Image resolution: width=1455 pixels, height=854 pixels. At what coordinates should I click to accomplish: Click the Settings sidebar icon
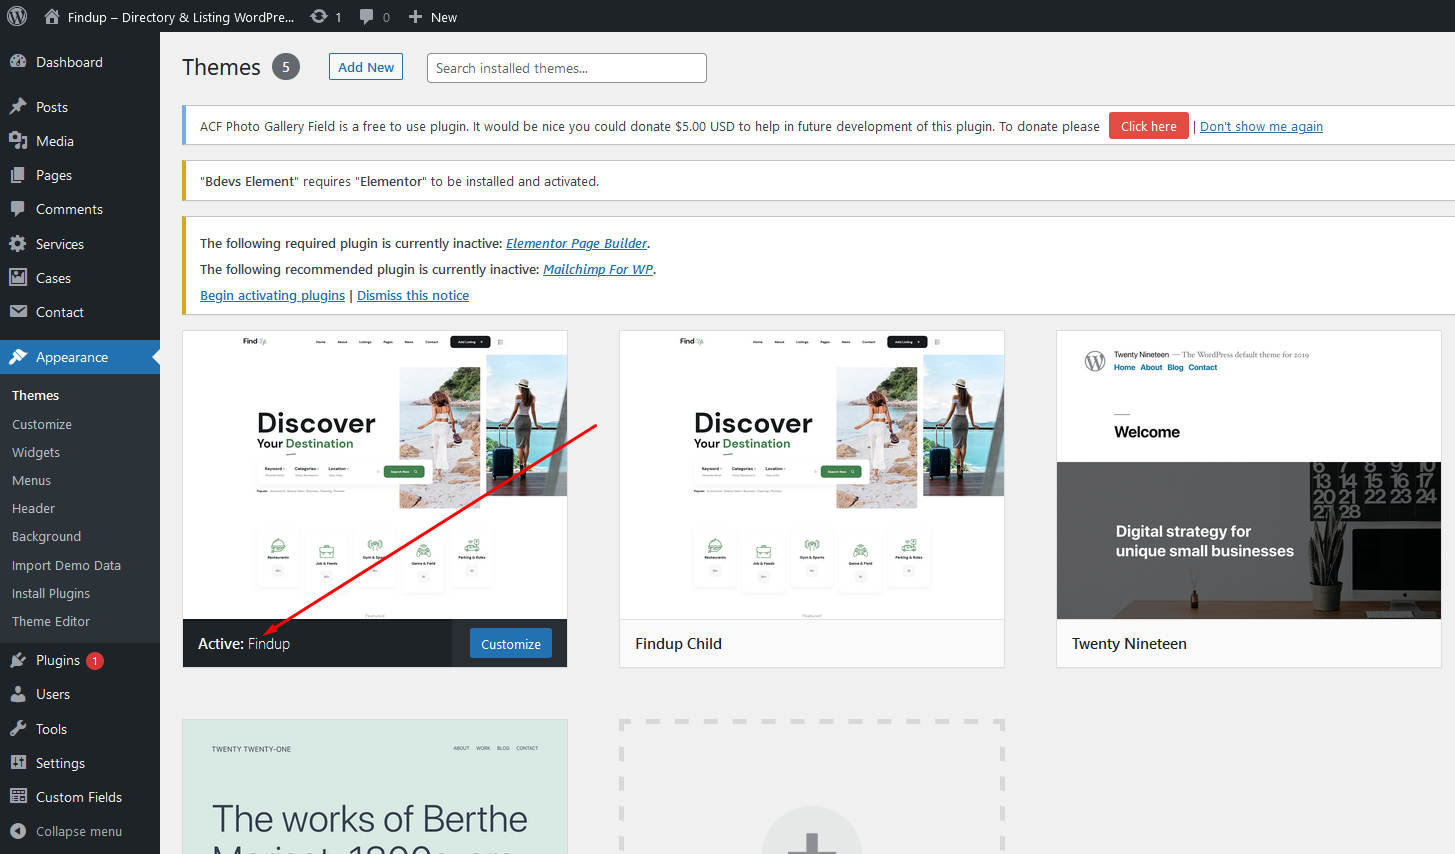point(18,763)
